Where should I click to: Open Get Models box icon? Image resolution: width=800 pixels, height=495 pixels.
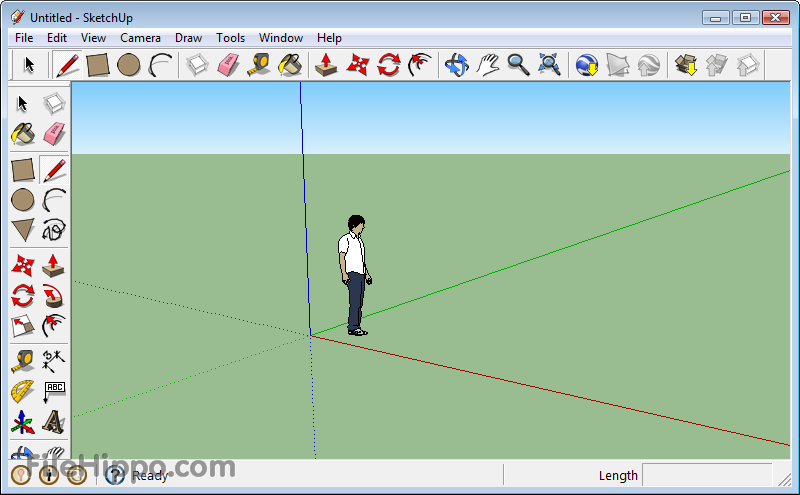pyautogui.click(x=686, y=65)
